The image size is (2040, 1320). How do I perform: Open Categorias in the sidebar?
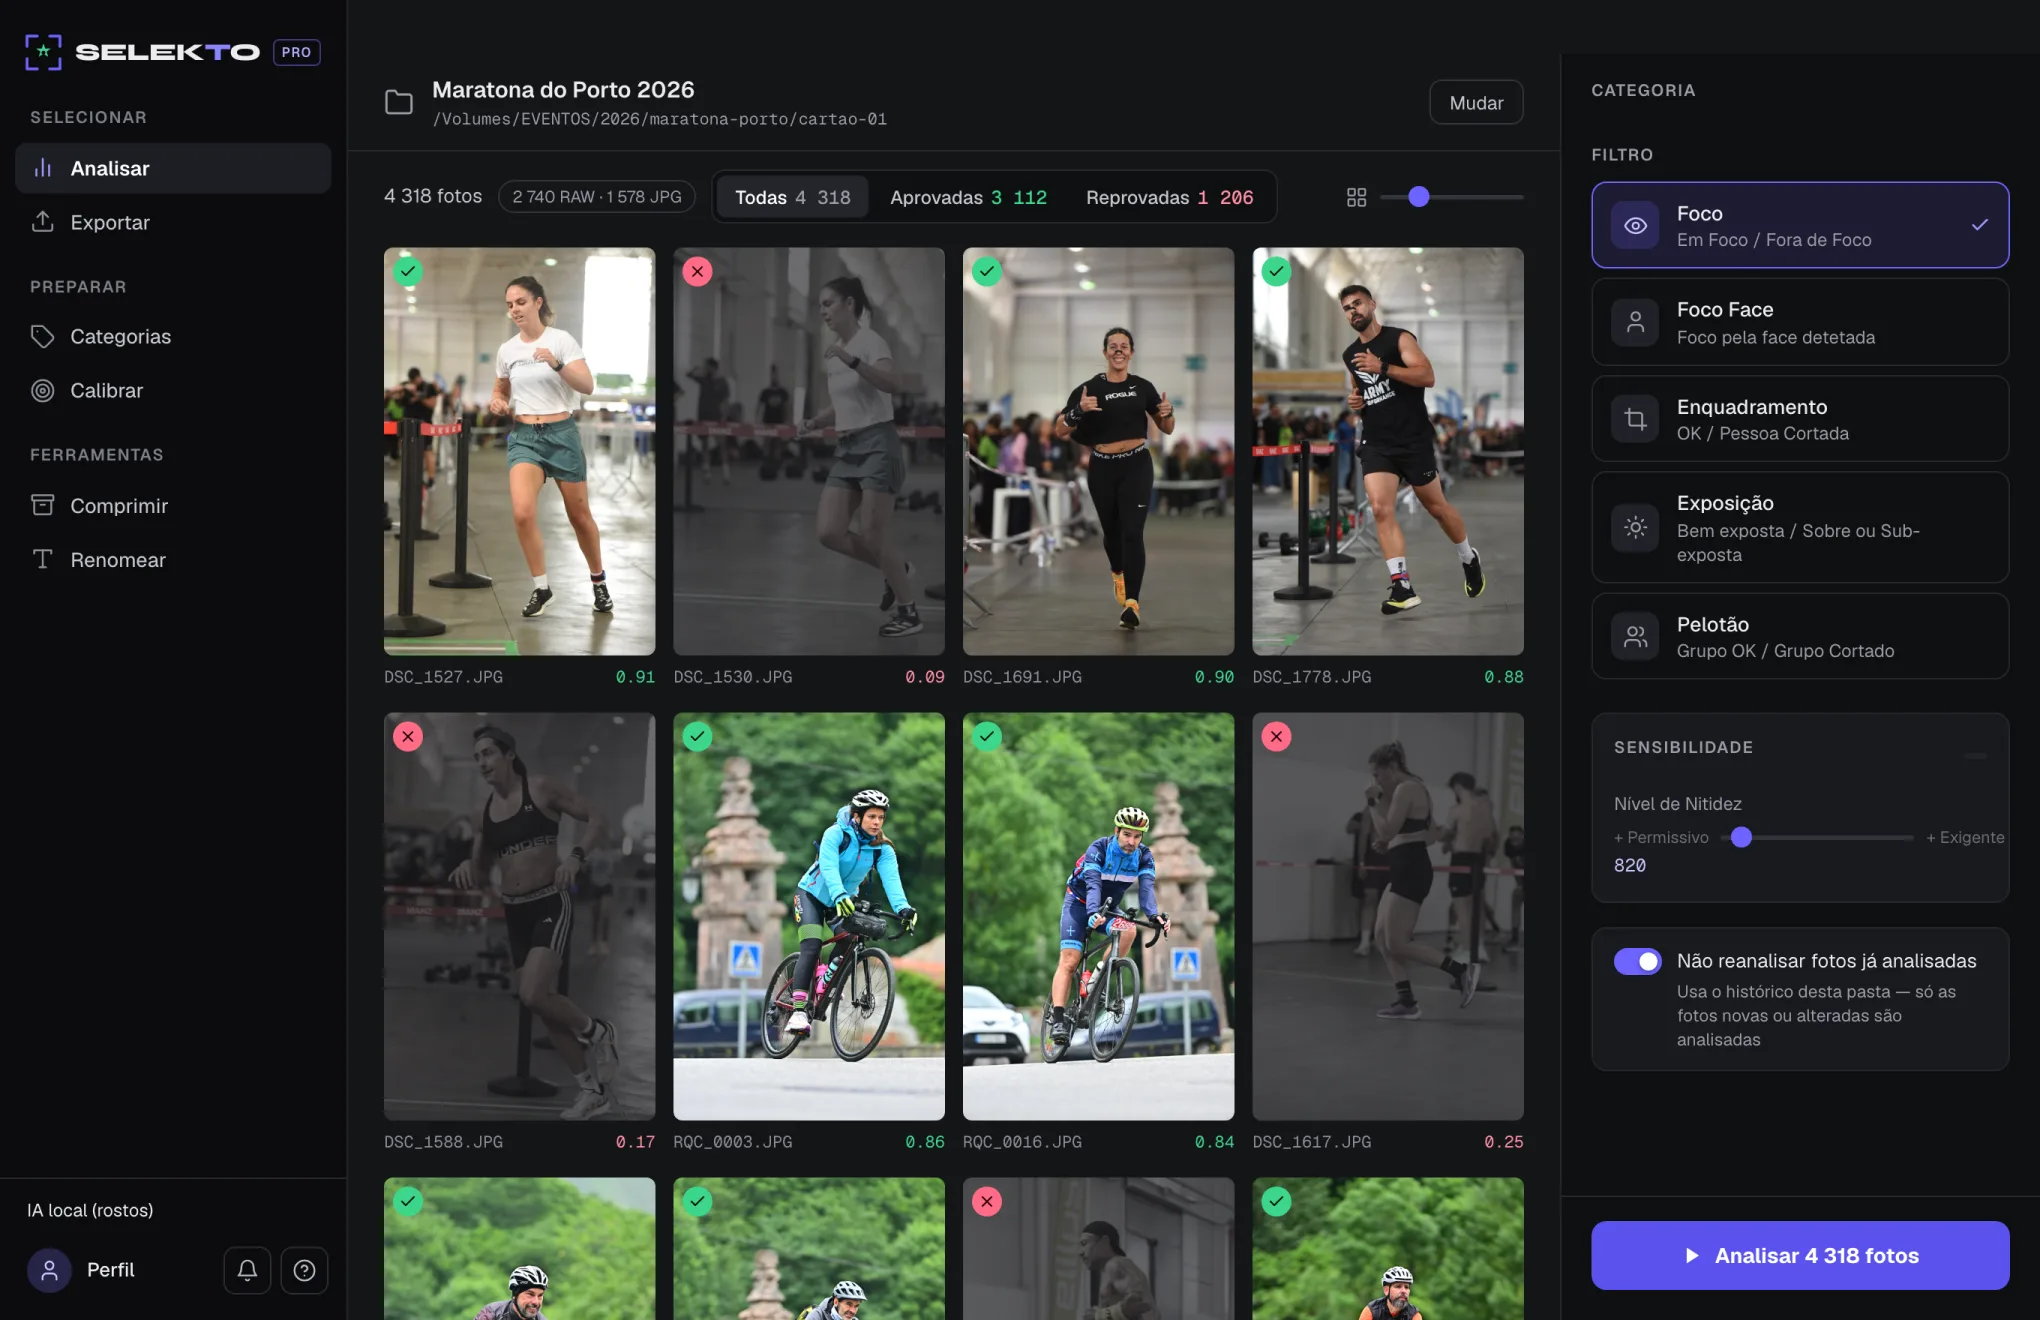point(173,336)
